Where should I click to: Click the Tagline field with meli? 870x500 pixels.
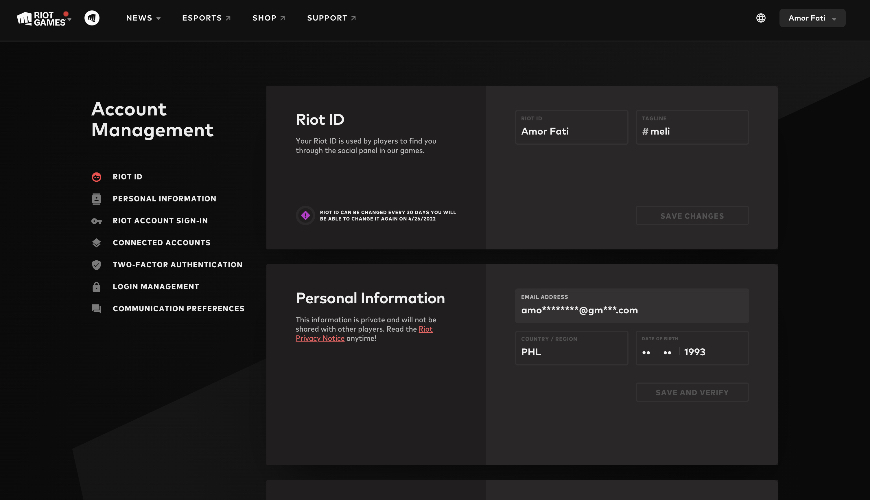(692, 127)
